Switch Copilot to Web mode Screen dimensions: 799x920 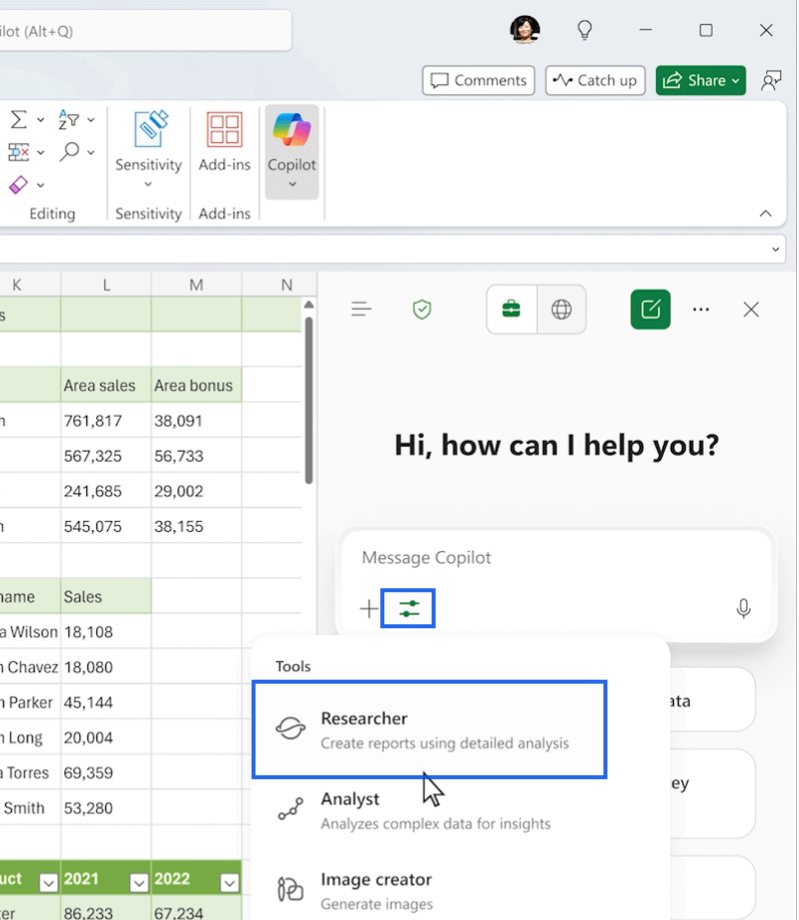(x=562, y=310)
